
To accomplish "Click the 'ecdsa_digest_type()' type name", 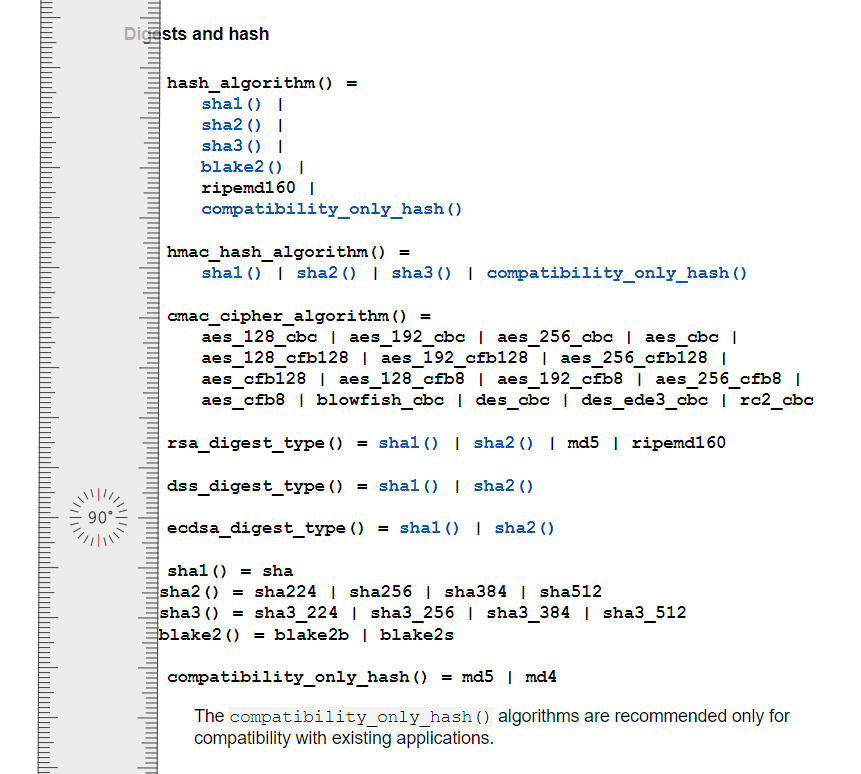I will (266, 528).
